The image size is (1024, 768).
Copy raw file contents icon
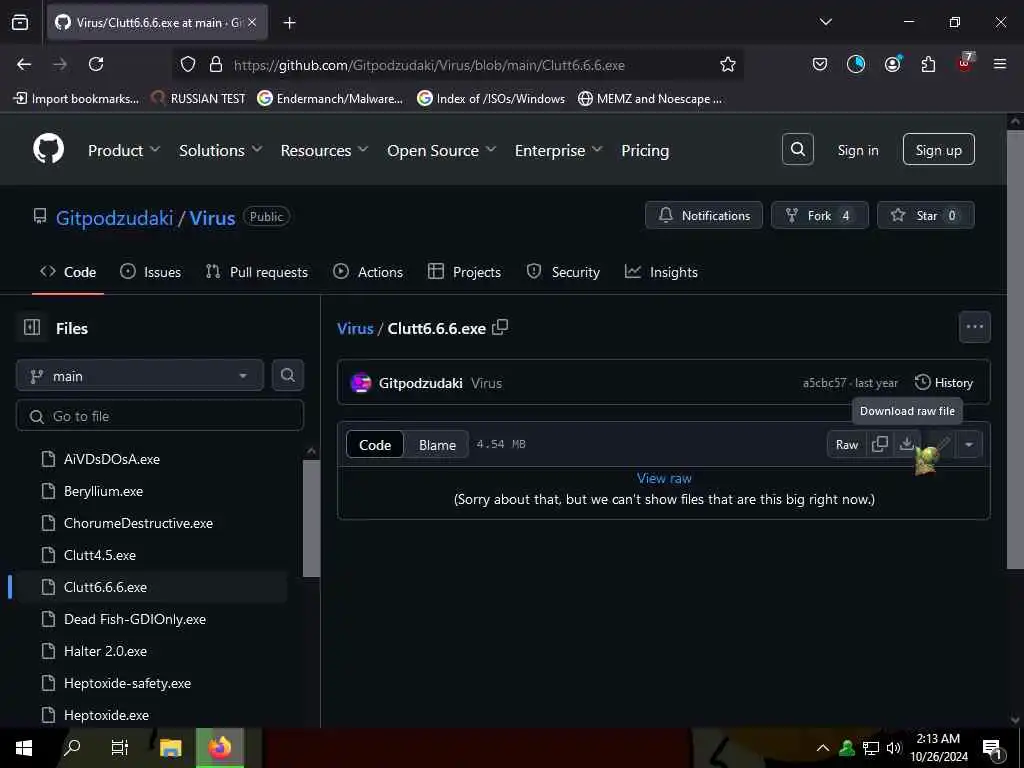(880, 444)
